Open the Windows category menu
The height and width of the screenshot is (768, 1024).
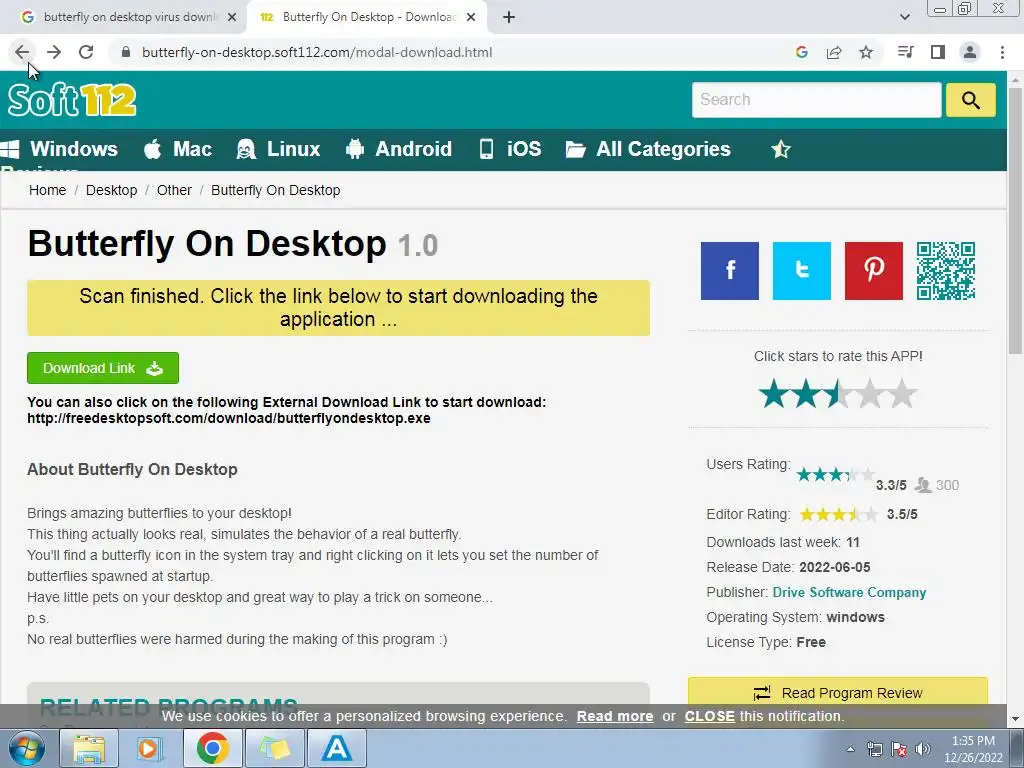59,149
